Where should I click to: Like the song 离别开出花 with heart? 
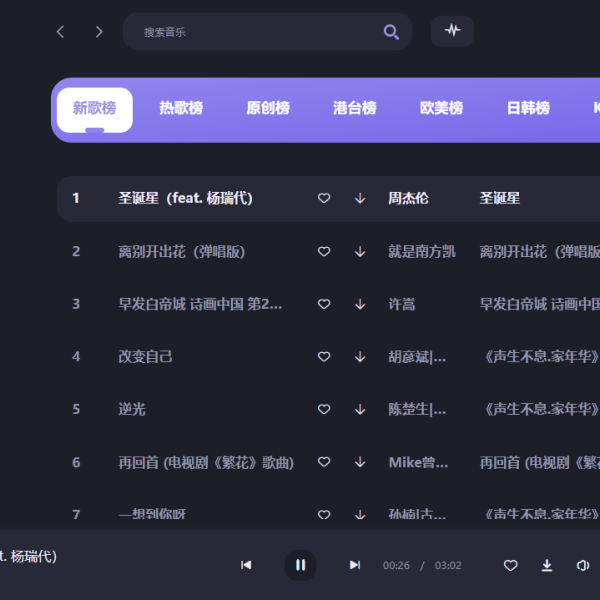(324, 252)
